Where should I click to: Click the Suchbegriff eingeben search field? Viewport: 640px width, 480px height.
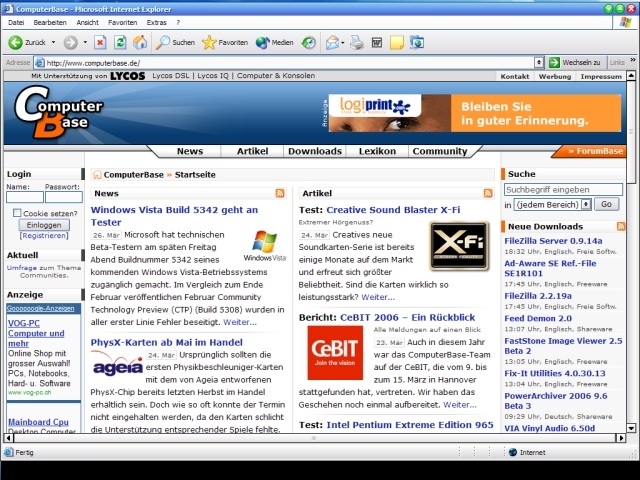[x=563, y=189]
